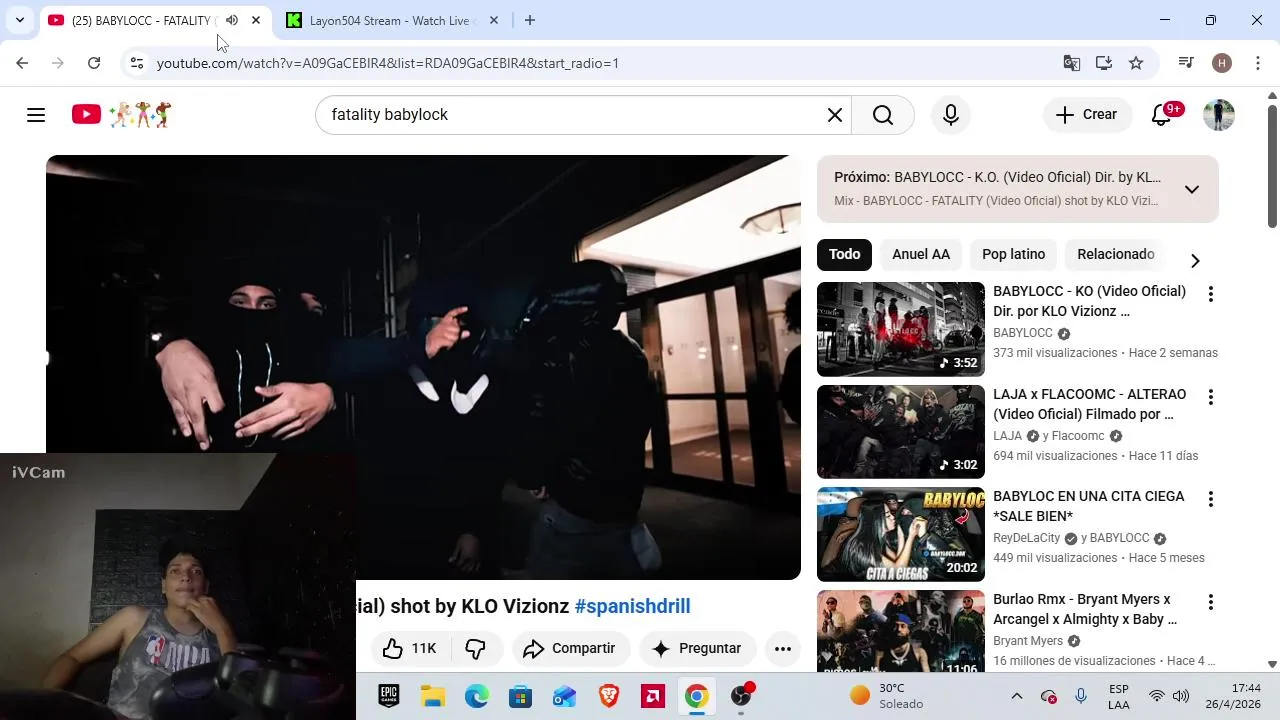
Task: Open Outlook from the taskbar
Action: click(x=565, y=696)
